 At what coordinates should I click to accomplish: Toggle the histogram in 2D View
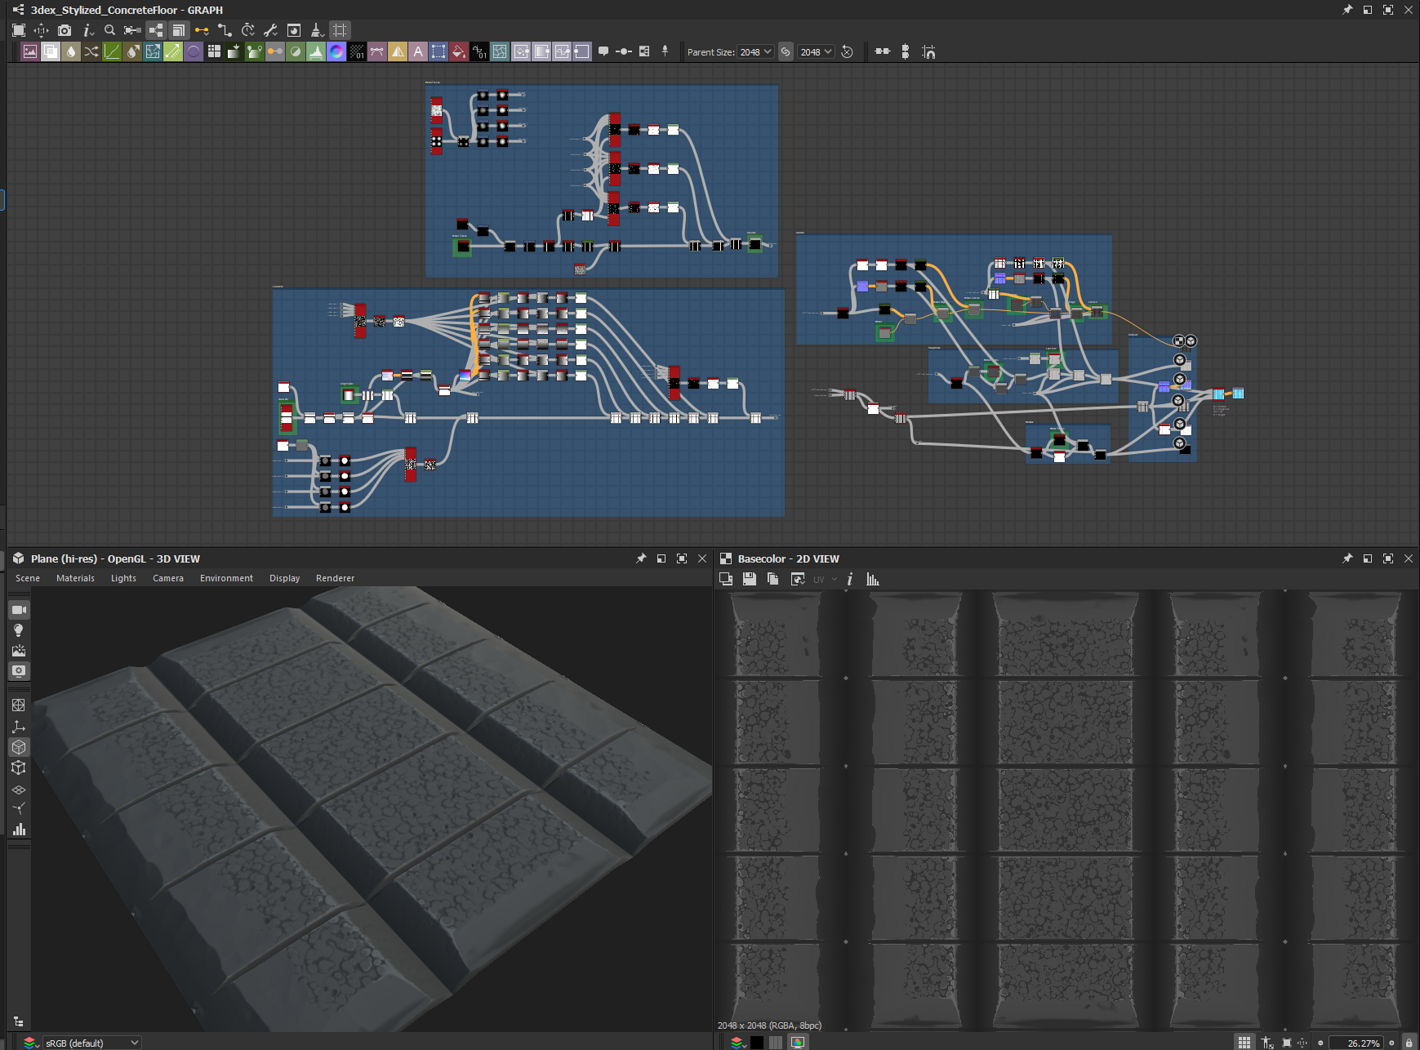[873, 579]
